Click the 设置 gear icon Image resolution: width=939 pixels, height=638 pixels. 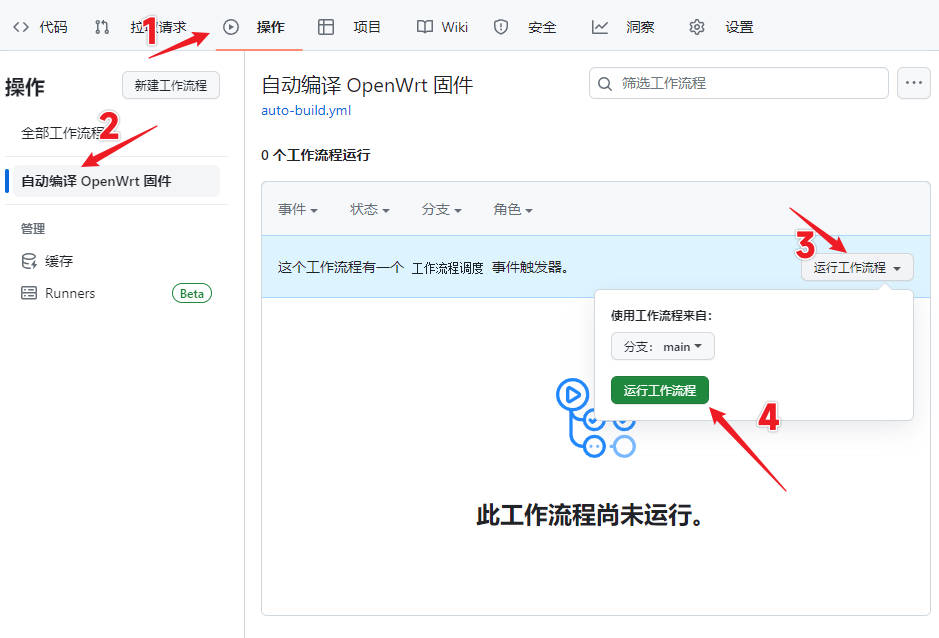click(696, 27)
